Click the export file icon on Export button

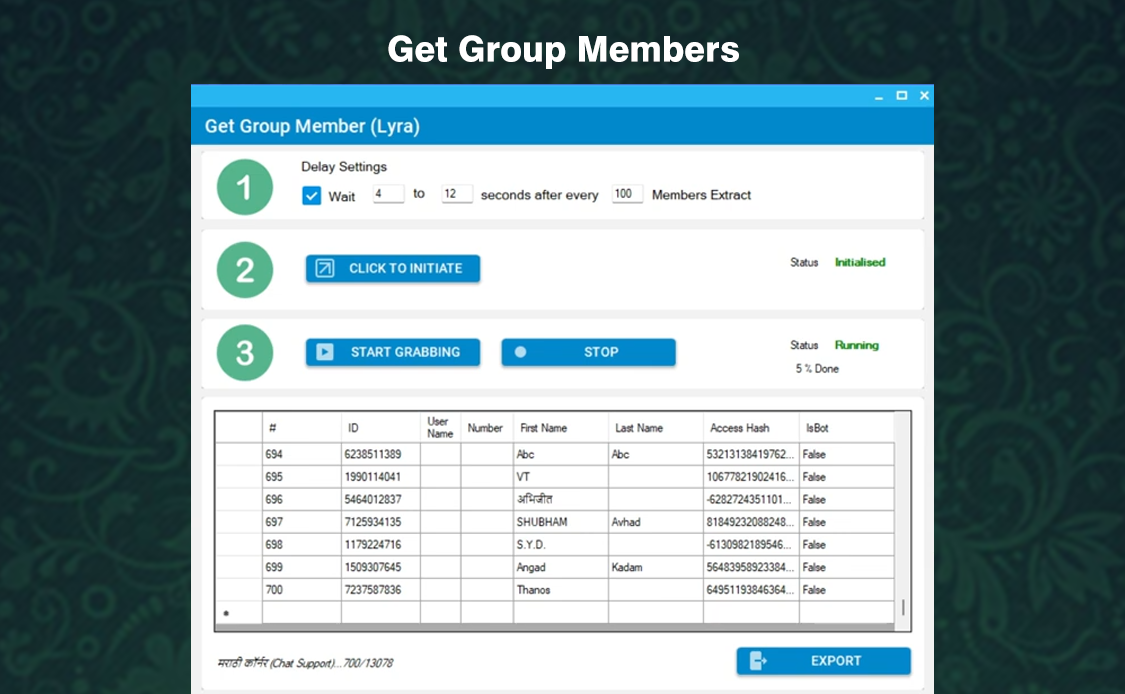[759, 661]
